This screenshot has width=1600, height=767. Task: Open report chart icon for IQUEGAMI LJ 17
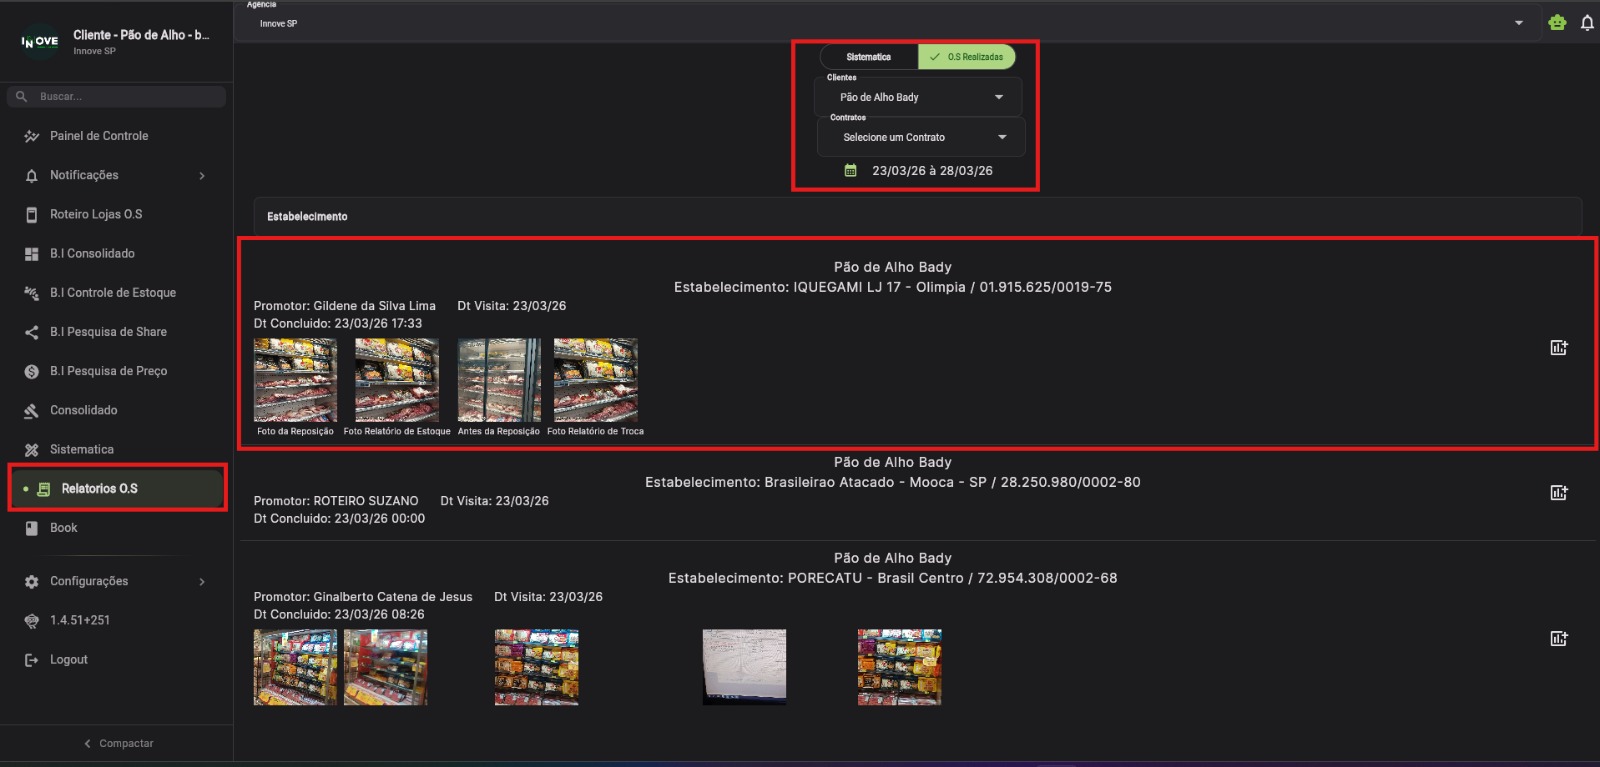1558,347
